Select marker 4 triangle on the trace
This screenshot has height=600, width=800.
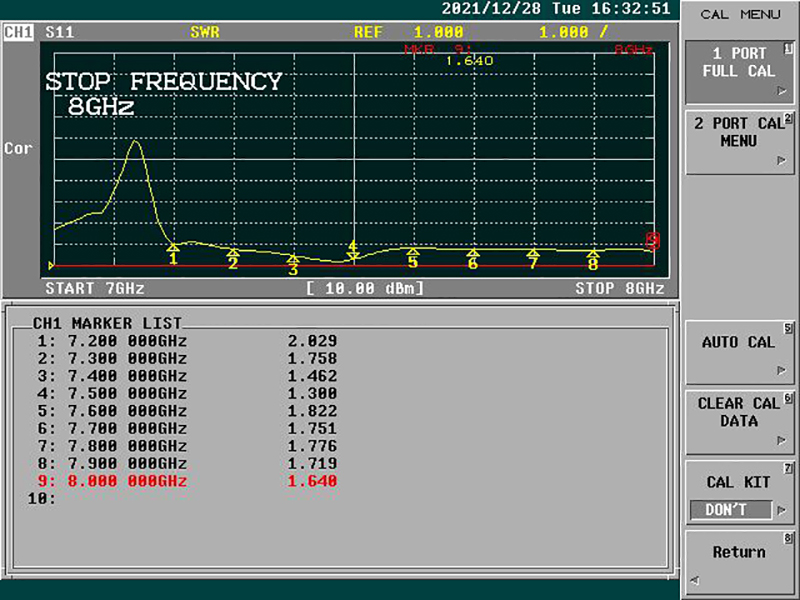point(353,255)
